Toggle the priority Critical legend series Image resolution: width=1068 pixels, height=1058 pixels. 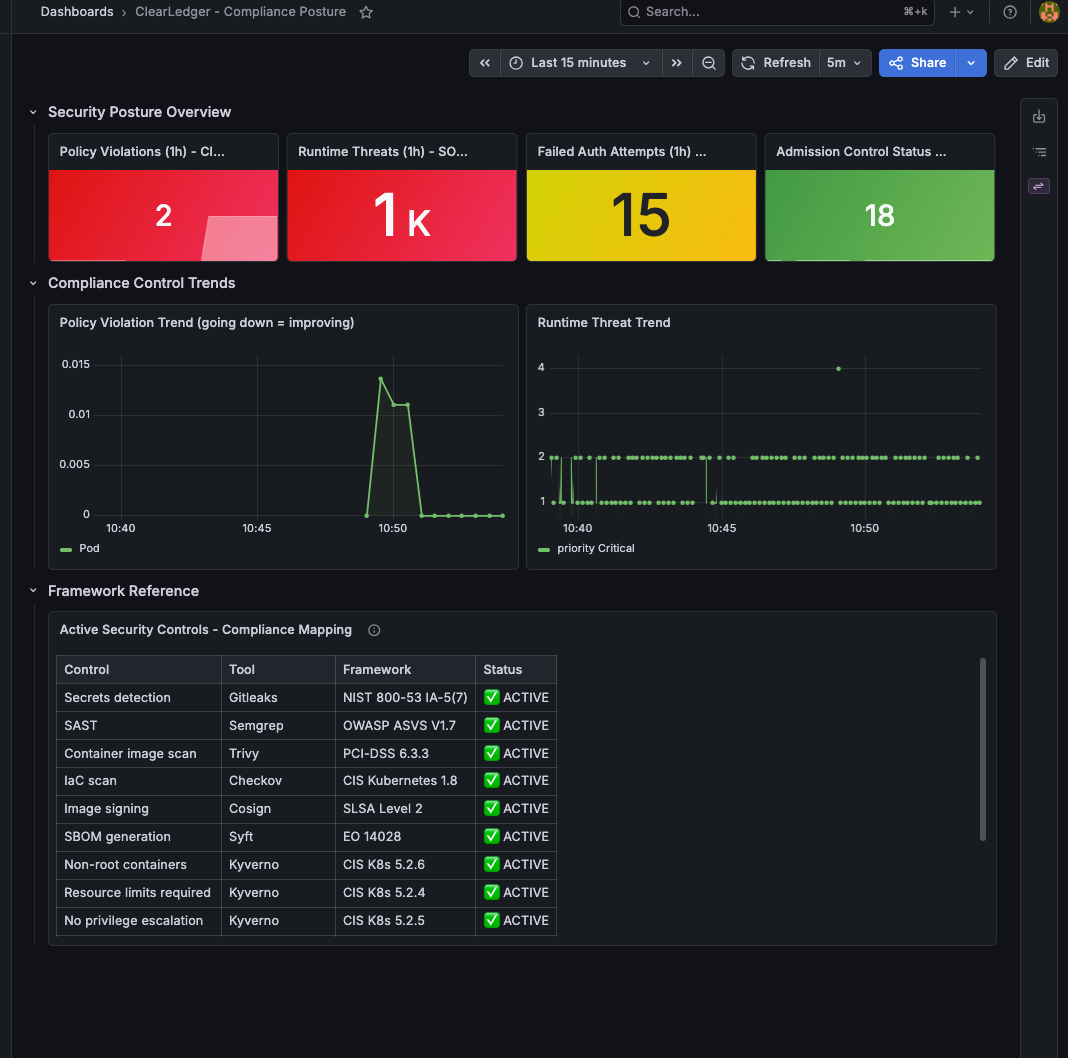click(586, 548)
